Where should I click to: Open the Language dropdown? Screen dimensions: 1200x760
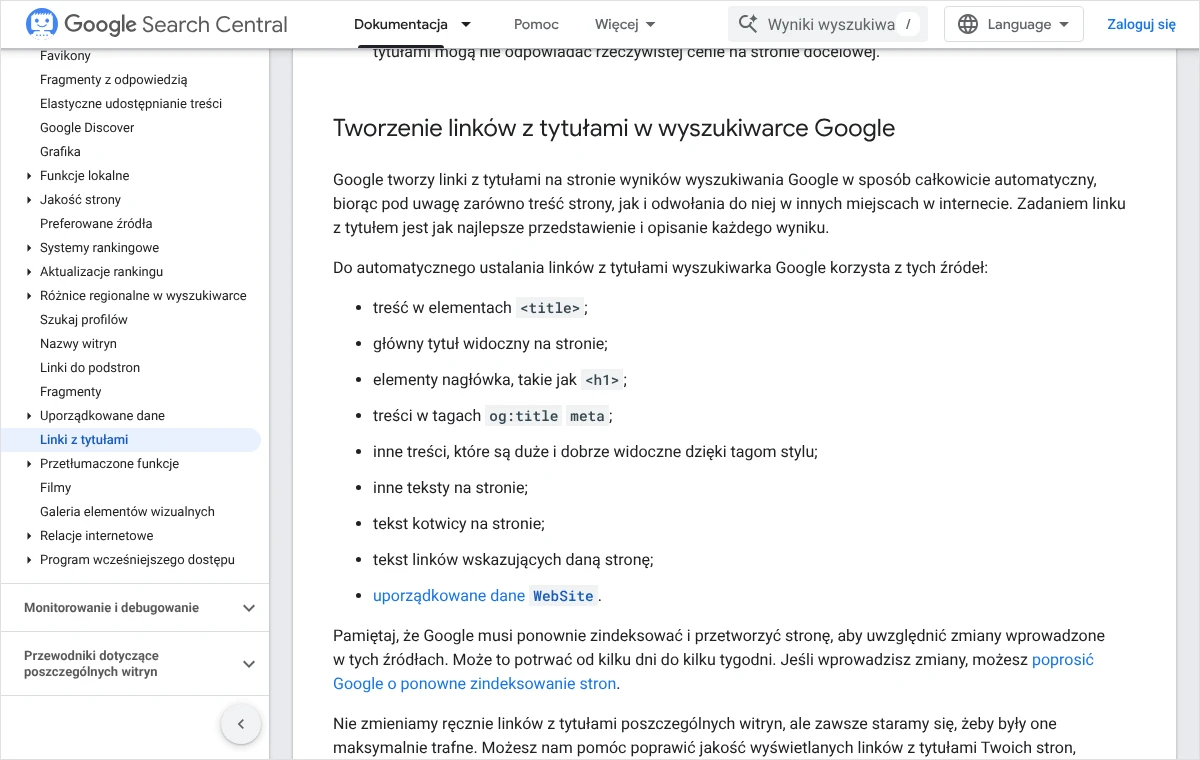[x=1014, y=24]
